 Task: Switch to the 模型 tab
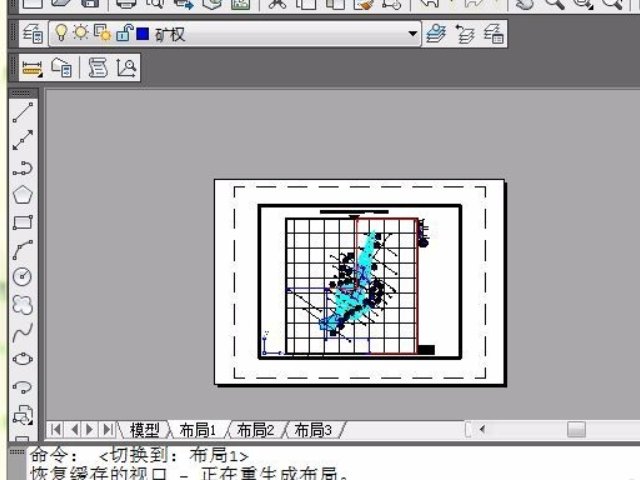144,430
